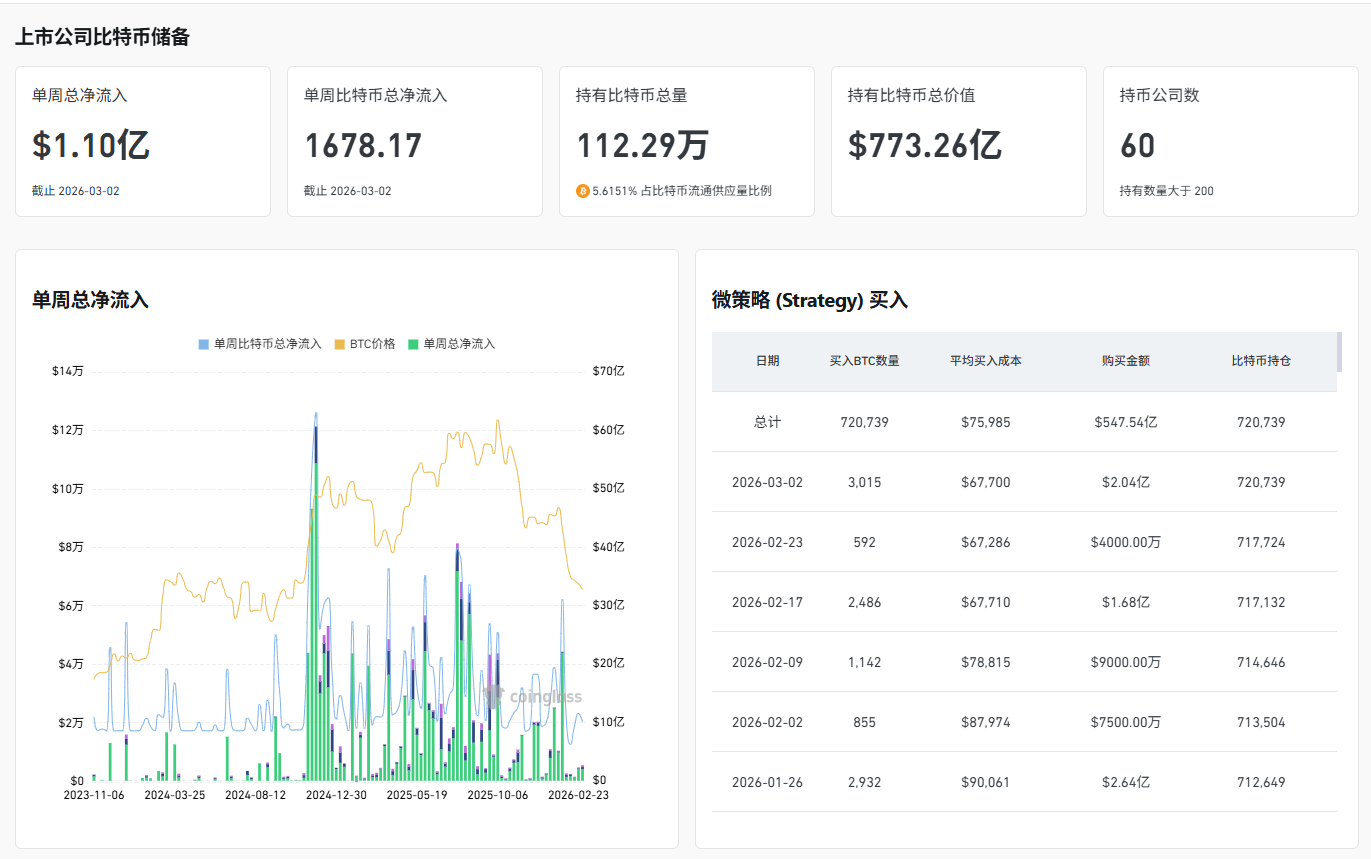Select the 购买金额 column header

coord(1125,361)
